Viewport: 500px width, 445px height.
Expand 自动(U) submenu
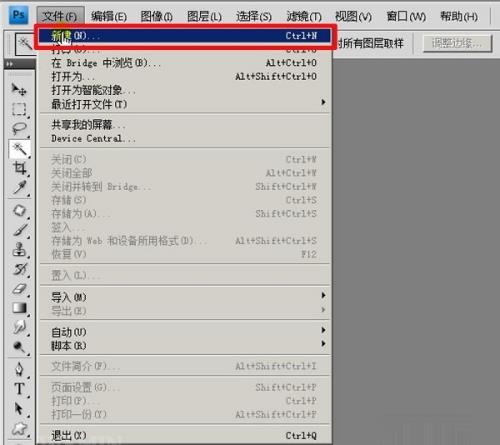(x=184, y=332)
